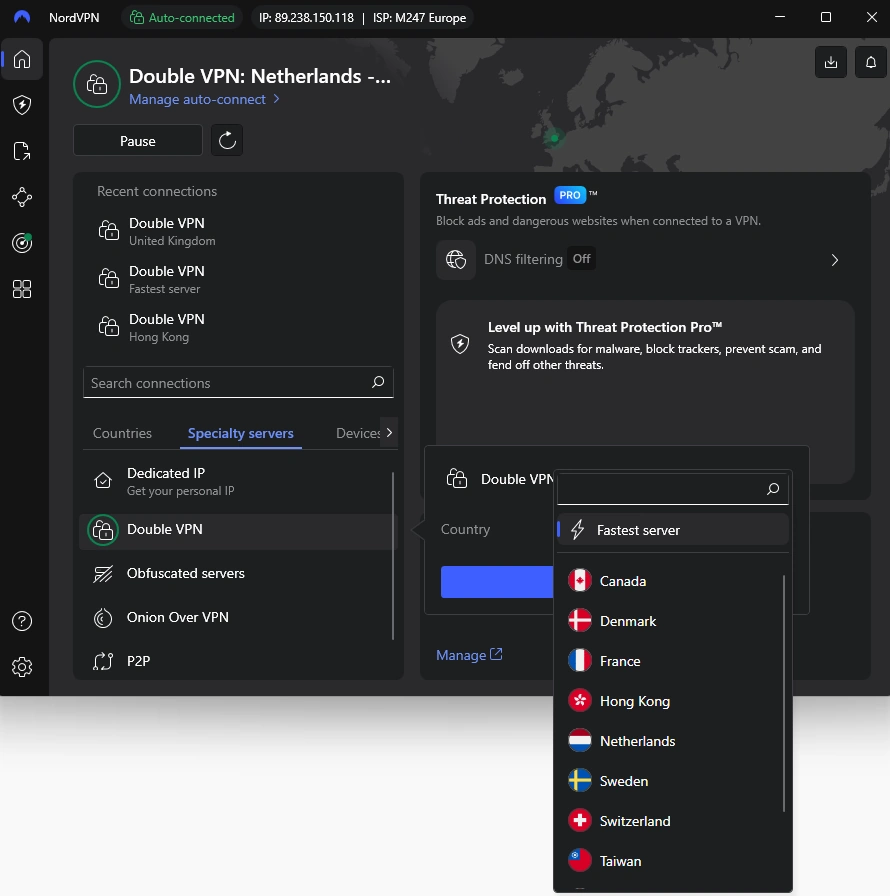
Task: Click Onion Over VPN icon
Action: point(103,618)
